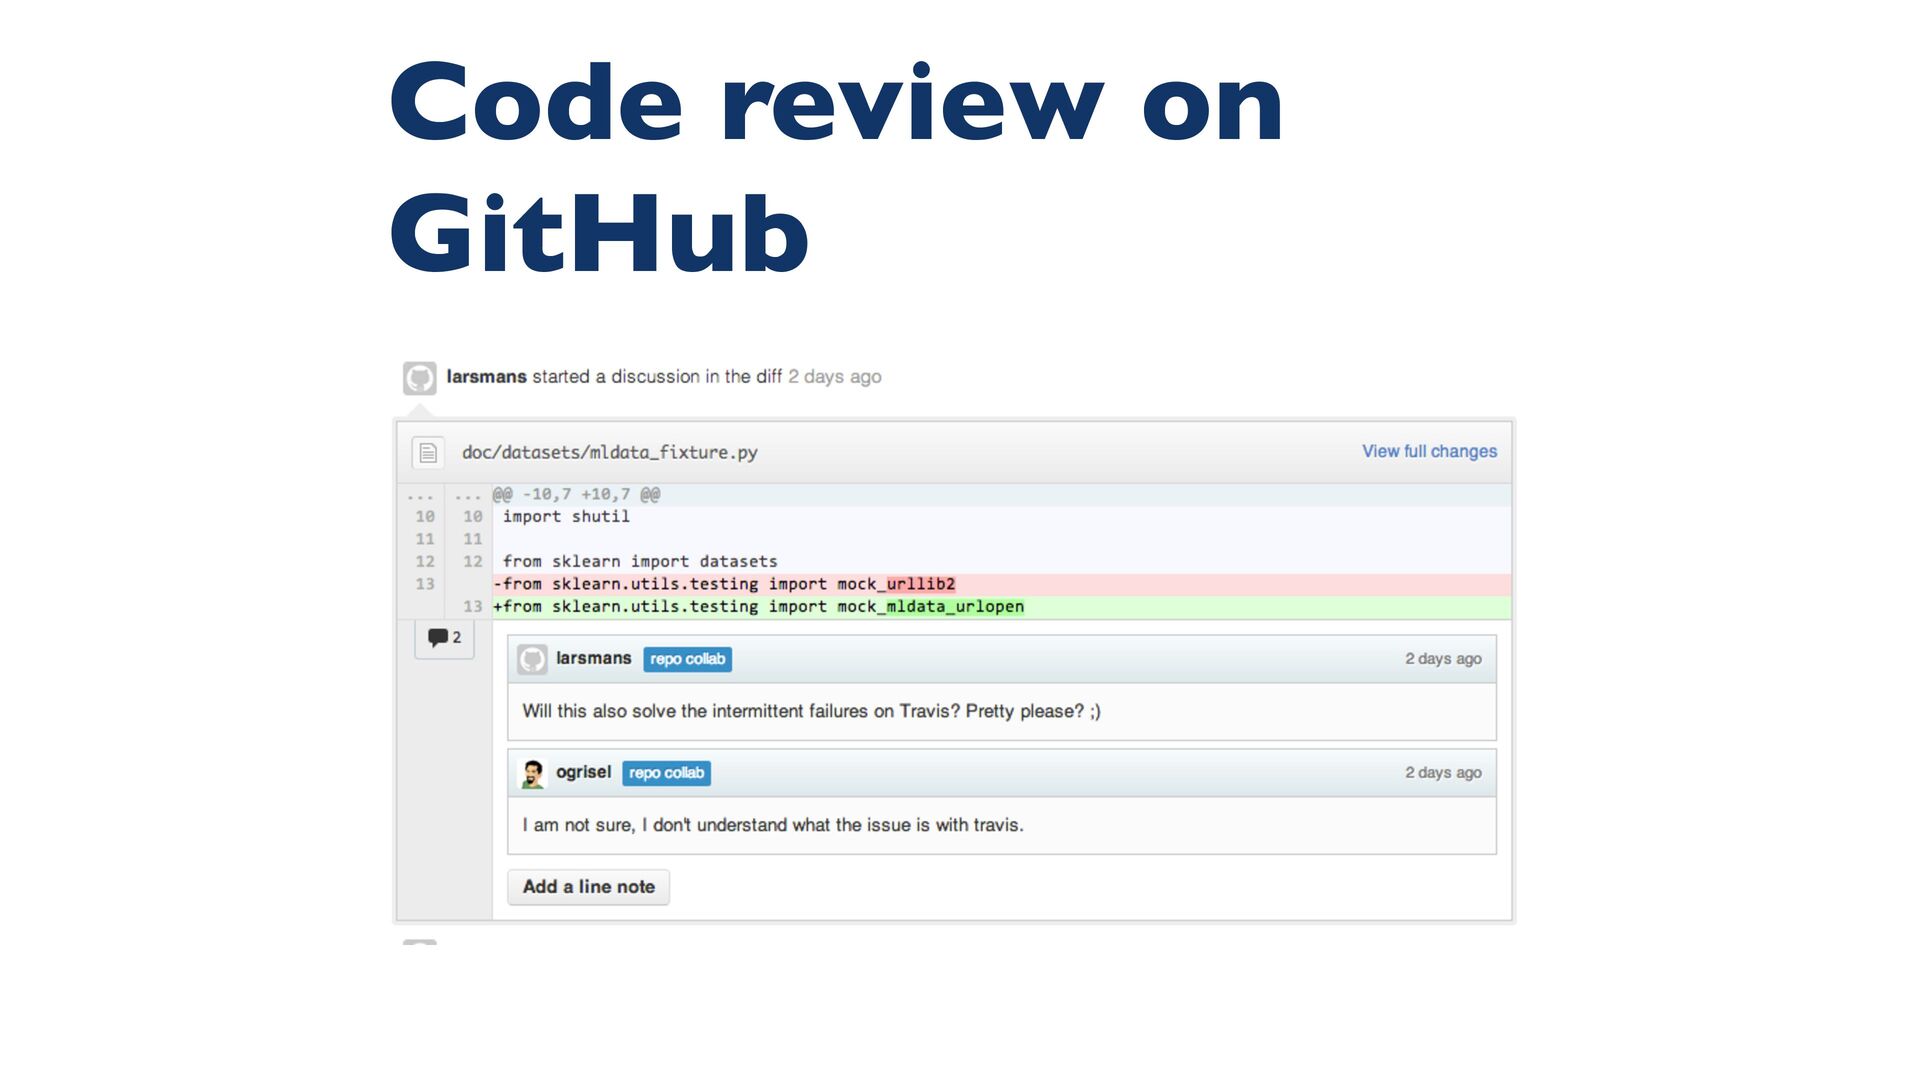1920x1080 pixels.
Task: Click ogrisel profile avatar
Action: (x=532, y=773)
